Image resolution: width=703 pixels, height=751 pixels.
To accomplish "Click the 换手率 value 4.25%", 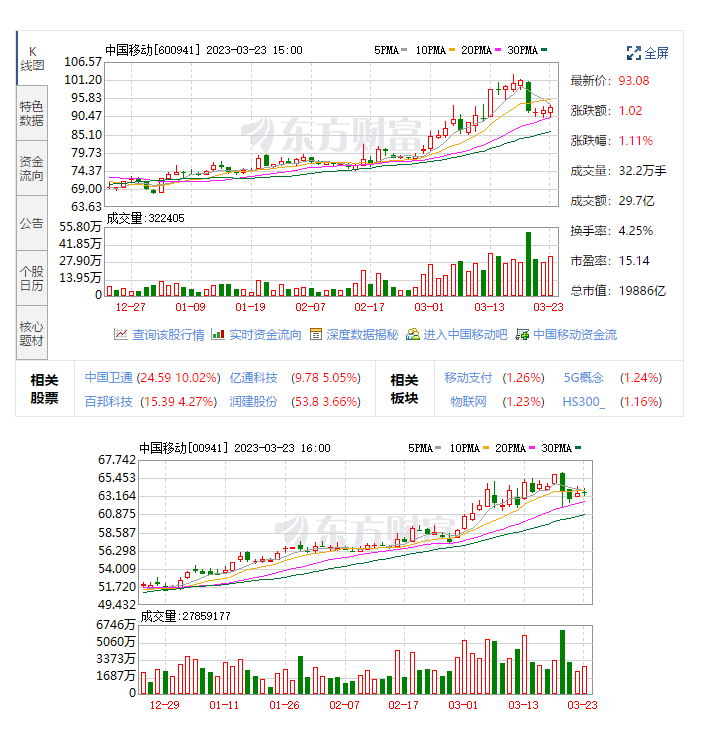I will point(635,231).
